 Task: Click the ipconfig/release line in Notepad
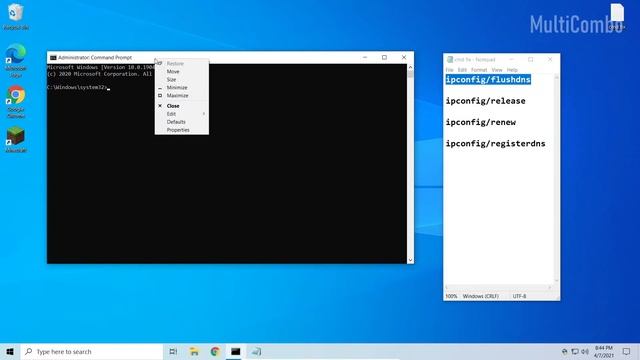pyautogui.click(x=485, y=101)
